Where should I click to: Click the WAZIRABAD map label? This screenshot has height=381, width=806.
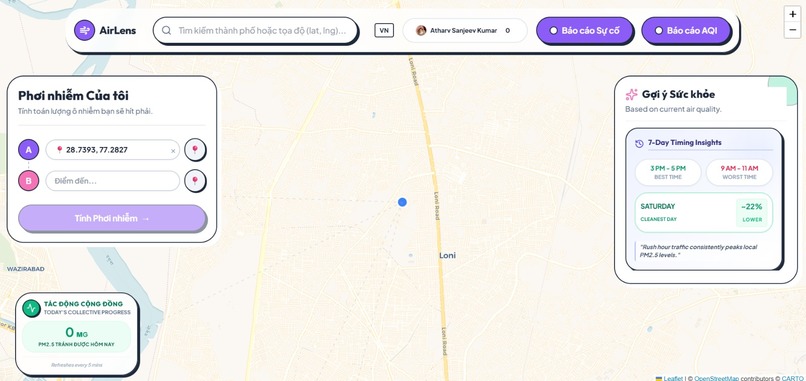[25, 269]
